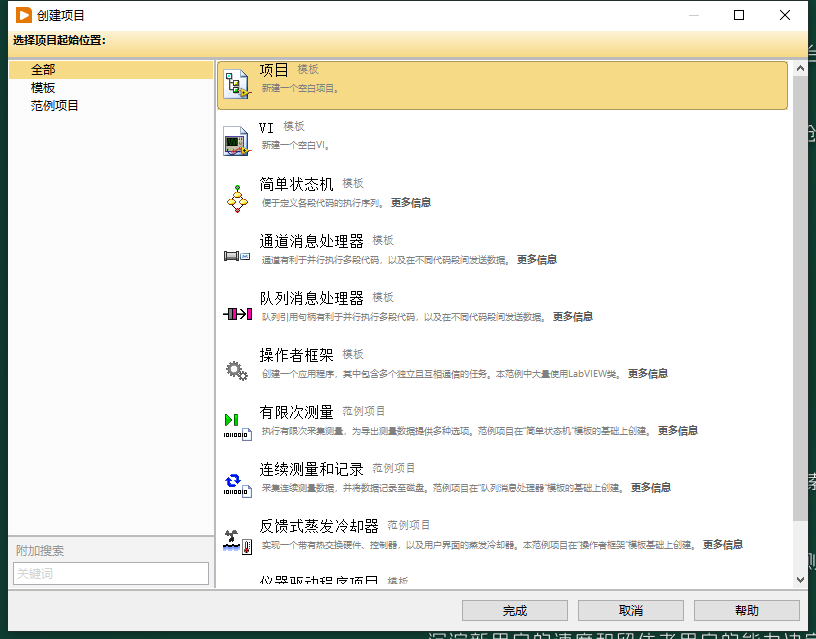Select the VI title text
The height and width of the screenshot is (639, 816).
[x=266, y=127]
